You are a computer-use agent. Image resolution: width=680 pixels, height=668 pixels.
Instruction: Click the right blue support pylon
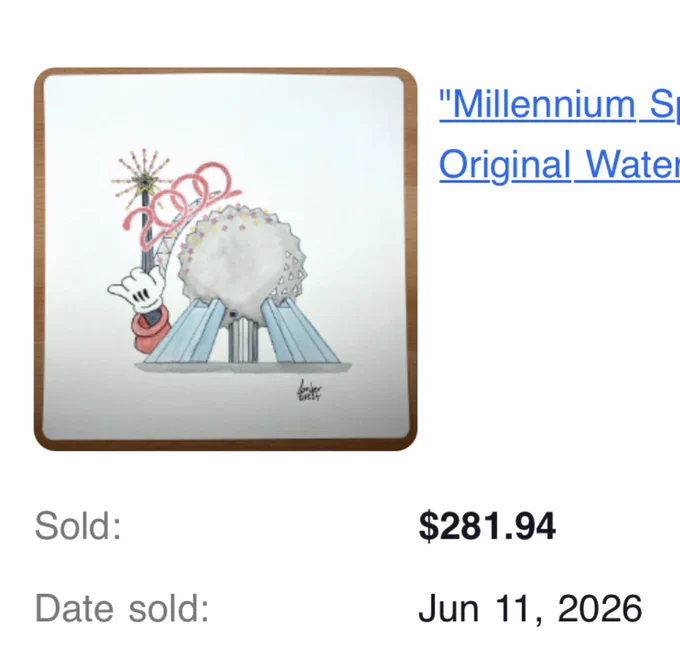(x=299, y=331)
